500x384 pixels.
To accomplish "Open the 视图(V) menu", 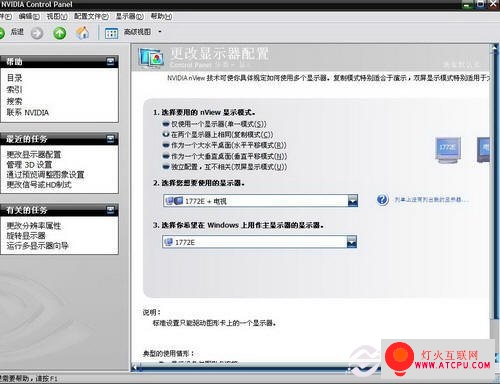I will (x=57, y=16).
